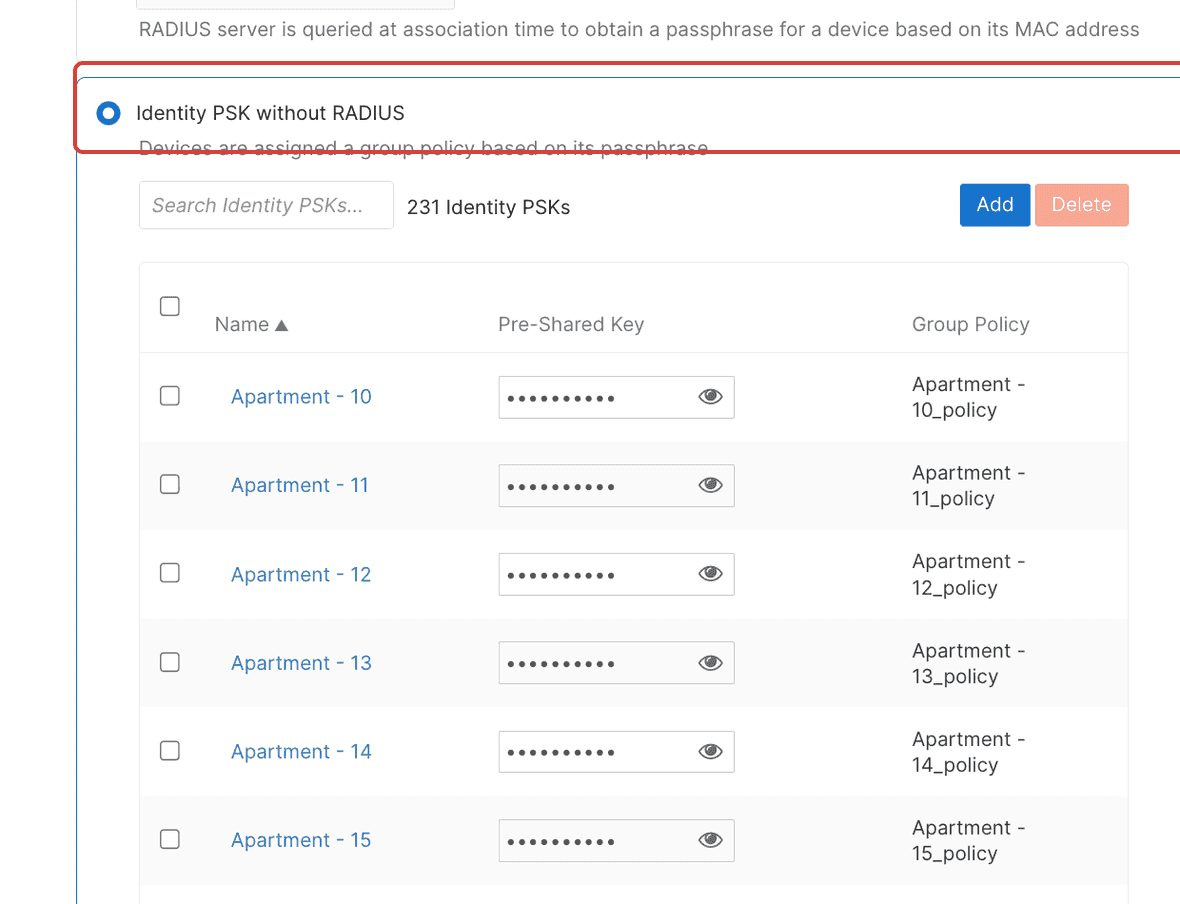Check the Apartment - 11 row checkbox
Viewport: 1180px width, 904px height.
(x=170, y=484)
